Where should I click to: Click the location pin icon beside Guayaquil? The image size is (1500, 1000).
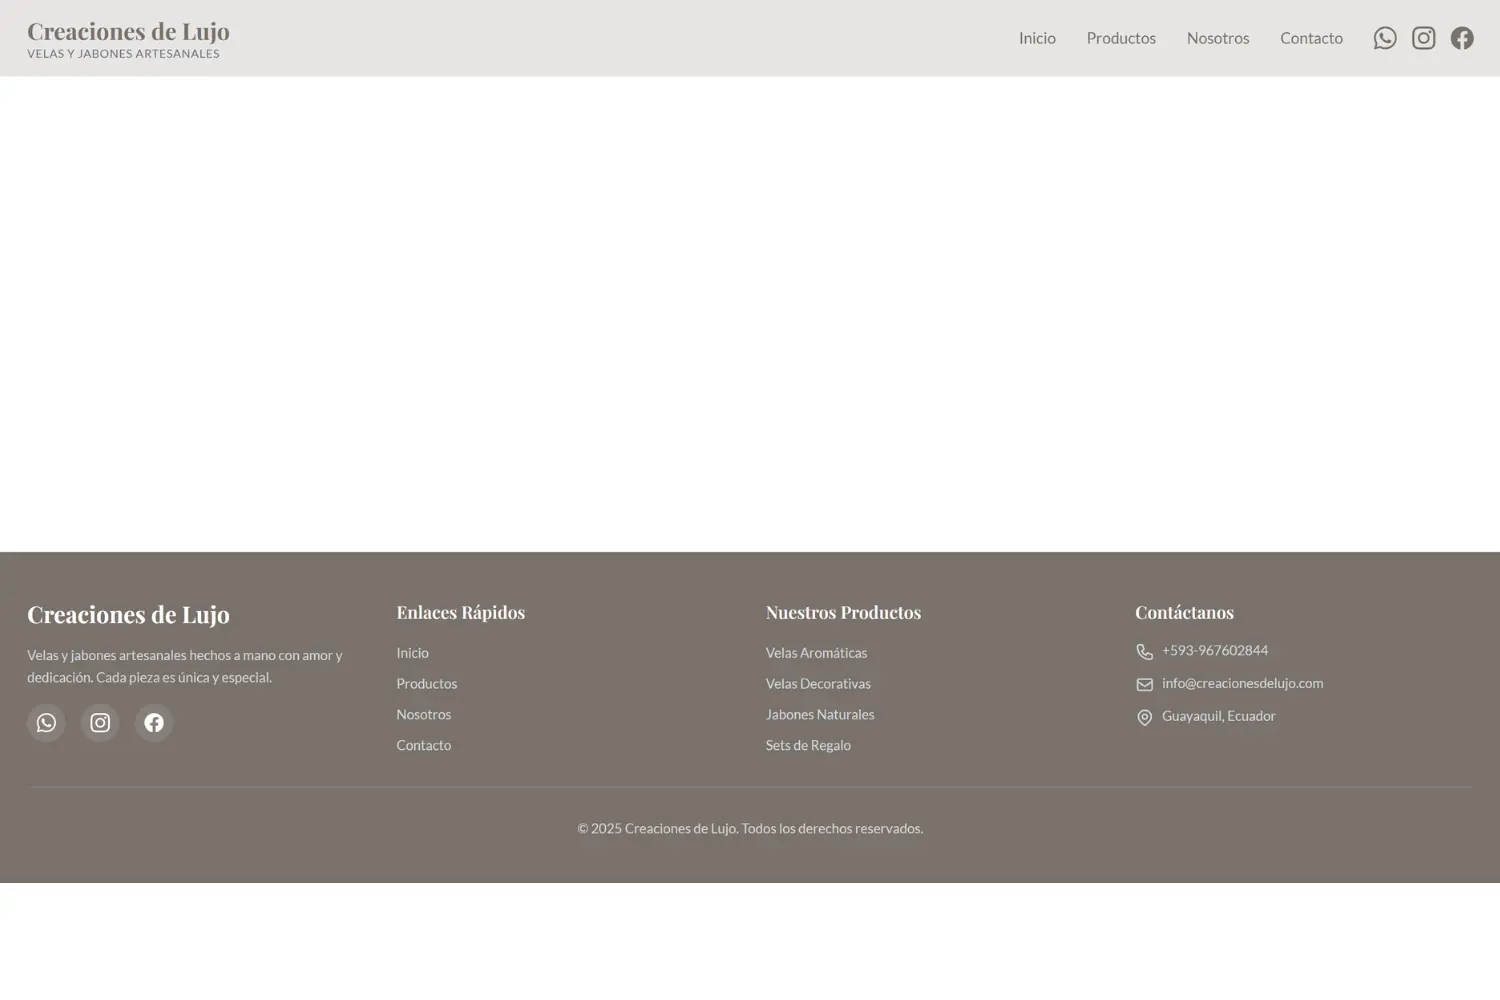pos(1144,718)
